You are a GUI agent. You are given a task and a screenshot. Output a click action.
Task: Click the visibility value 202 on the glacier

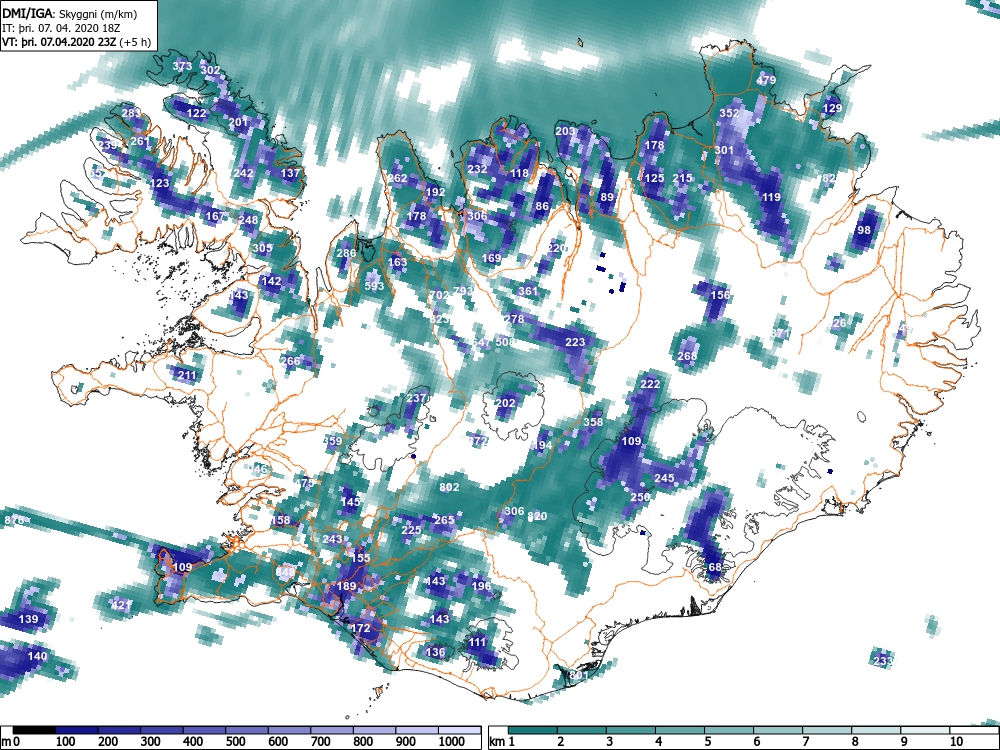(x=505, y=403)
